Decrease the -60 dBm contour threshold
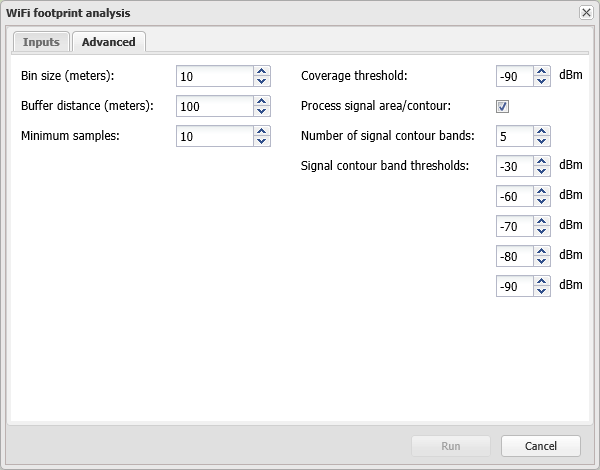The width and height of the screenshot is (600, 470). (x=542, y=201)
